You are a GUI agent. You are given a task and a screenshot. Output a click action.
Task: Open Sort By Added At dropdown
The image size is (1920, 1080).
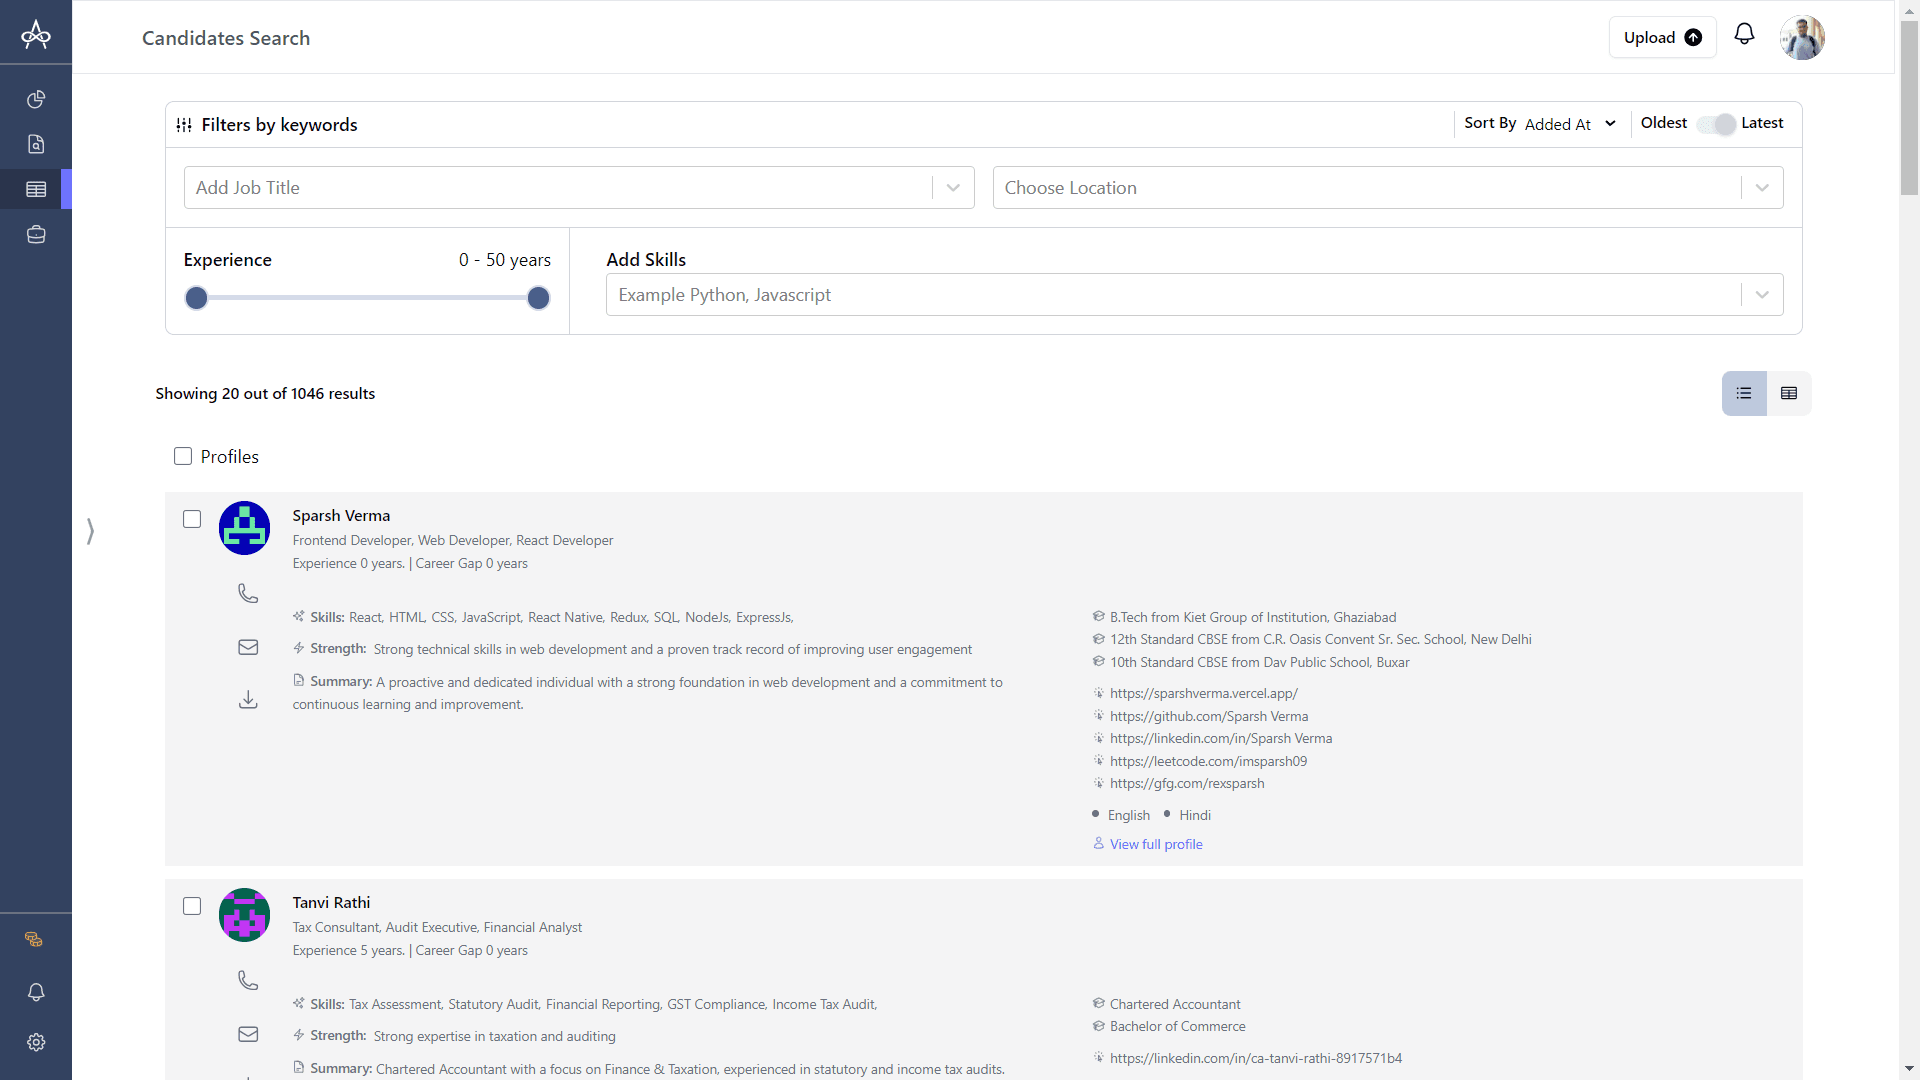(x=1568, y=124)
